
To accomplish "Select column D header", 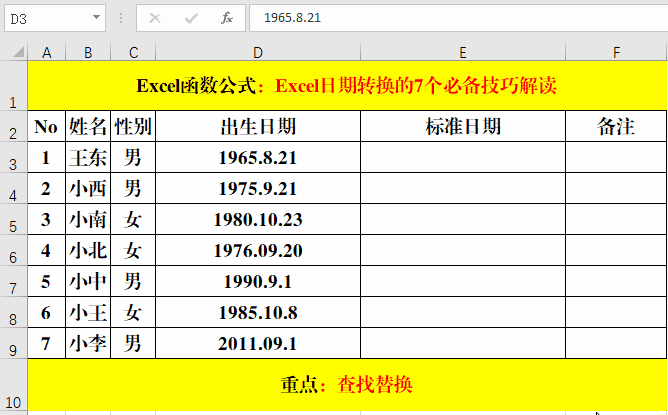I will 258,52.
